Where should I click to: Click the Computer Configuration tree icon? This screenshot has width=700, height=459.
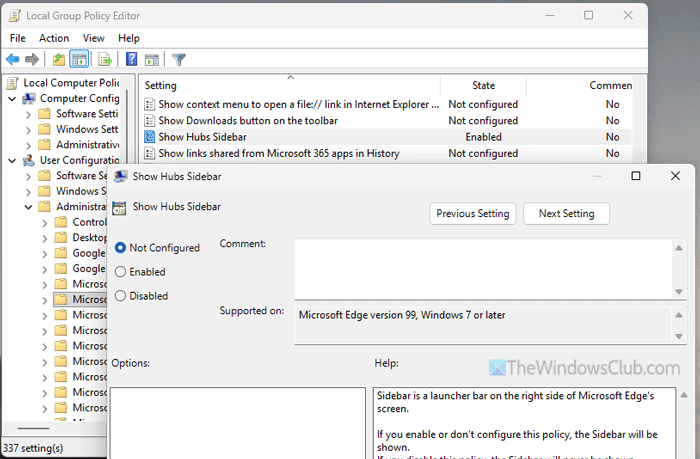(29, 98)
